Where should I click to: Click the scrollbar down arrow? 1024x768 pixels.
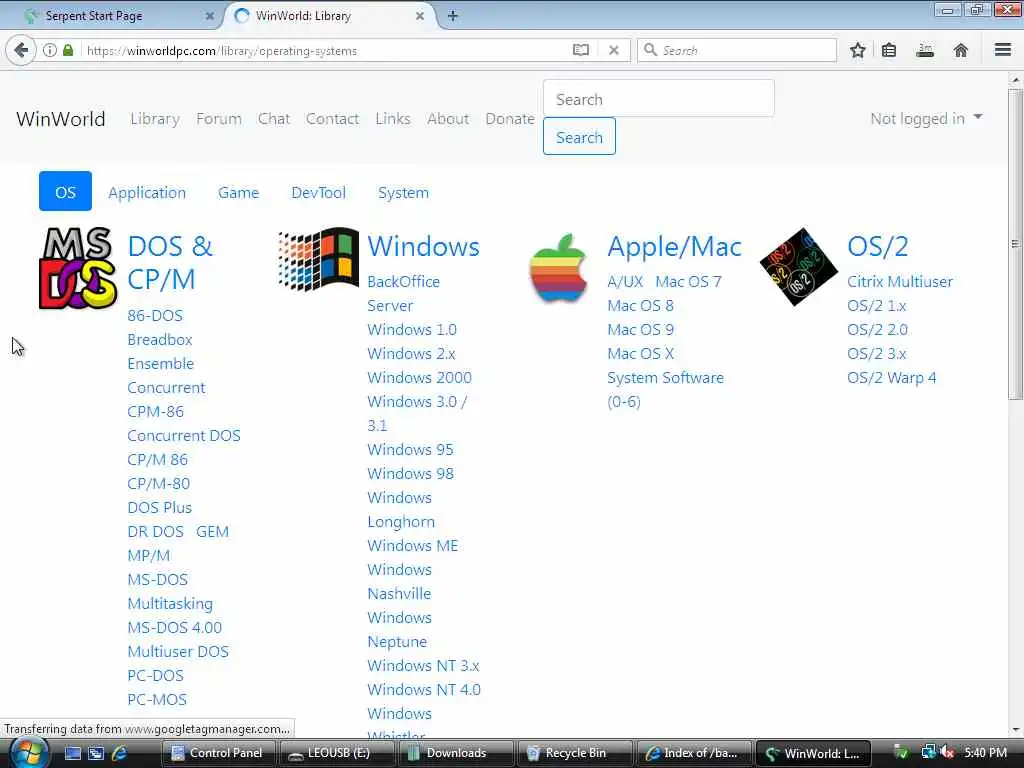(x=1015, y=730)
